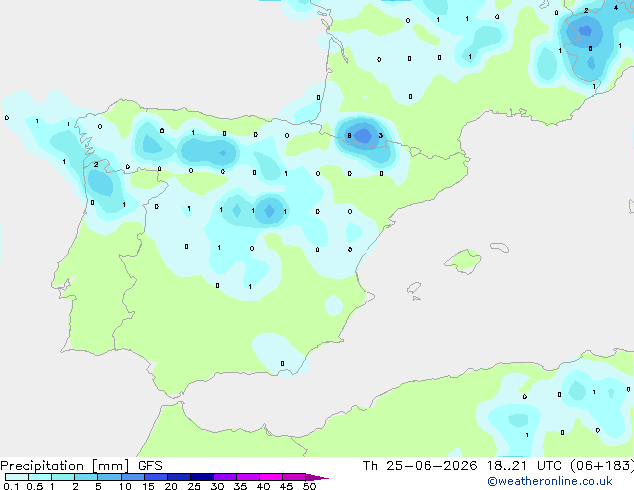Click the value "4" in the top-right corner
Viewport: 634px width, 490px height.
616,7
